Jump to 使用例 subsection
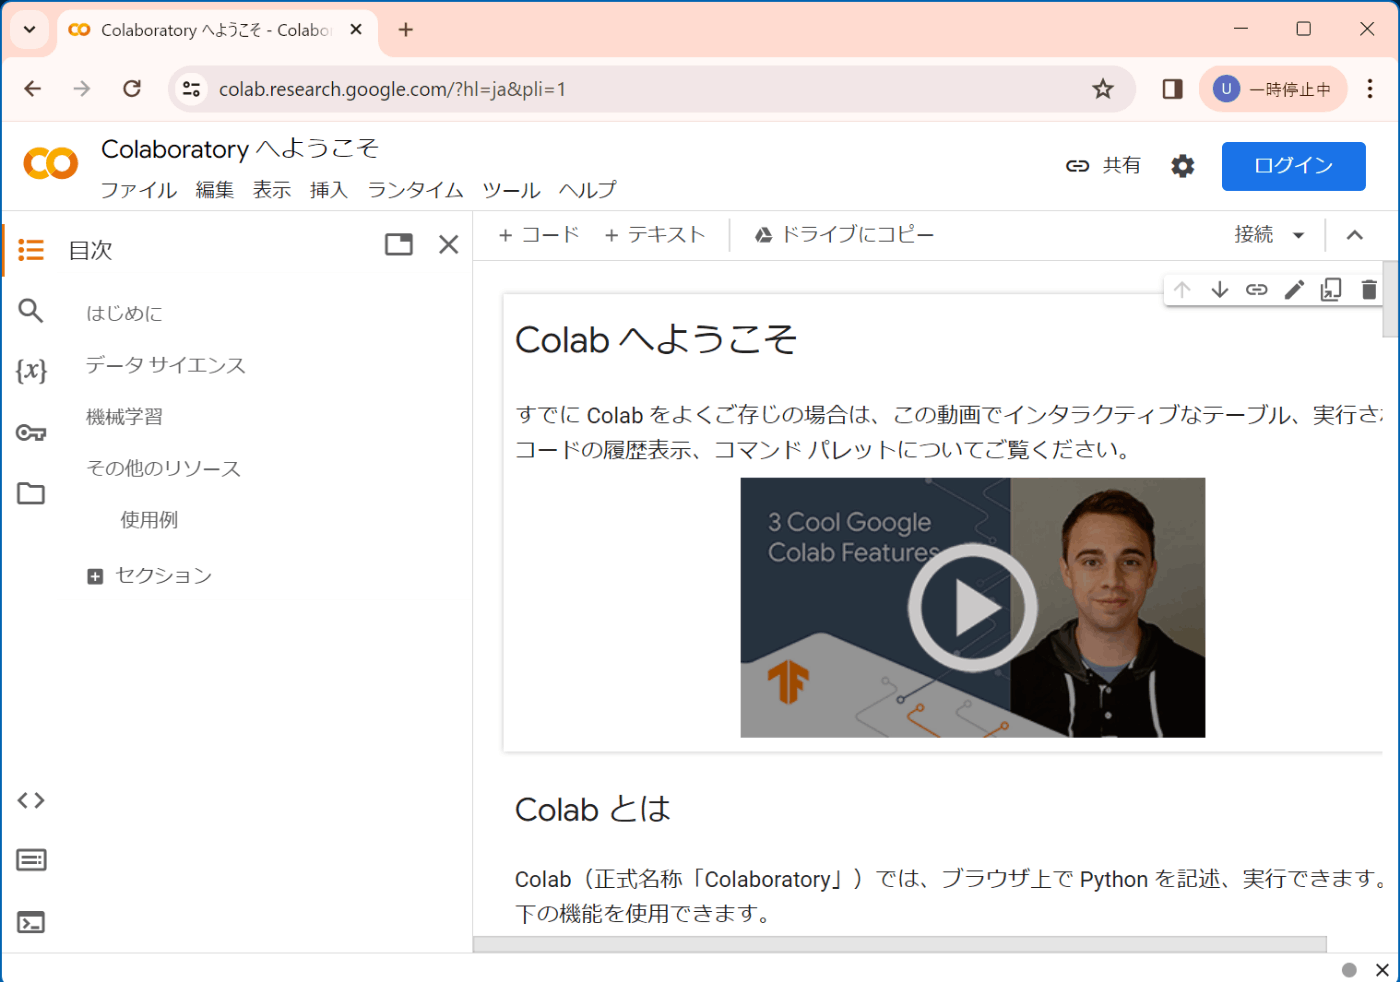The height and width of the screenshot is (982, 1400). point(149,520)
